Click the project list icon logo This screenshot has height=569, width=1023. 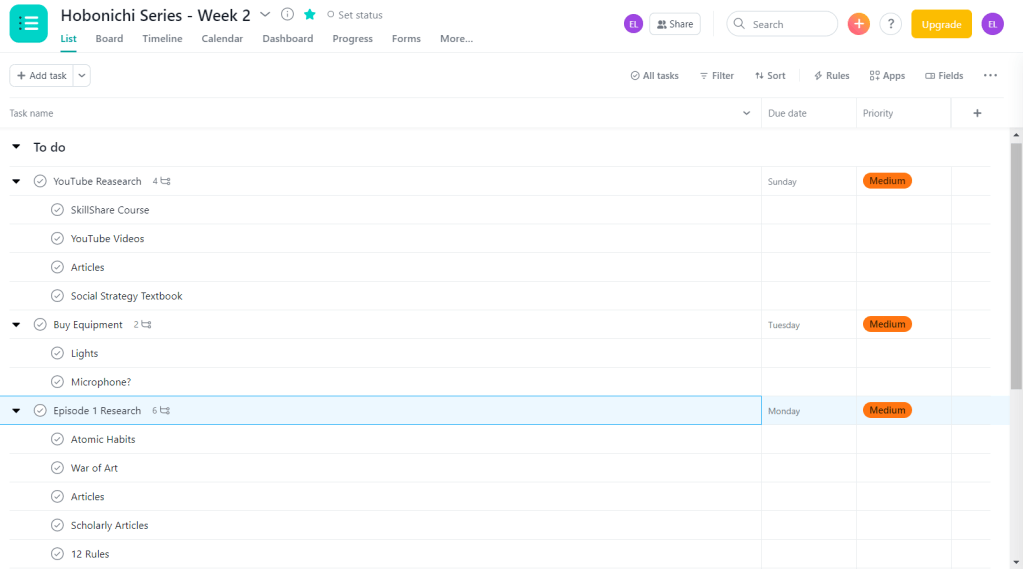click(x=28, y=24)
